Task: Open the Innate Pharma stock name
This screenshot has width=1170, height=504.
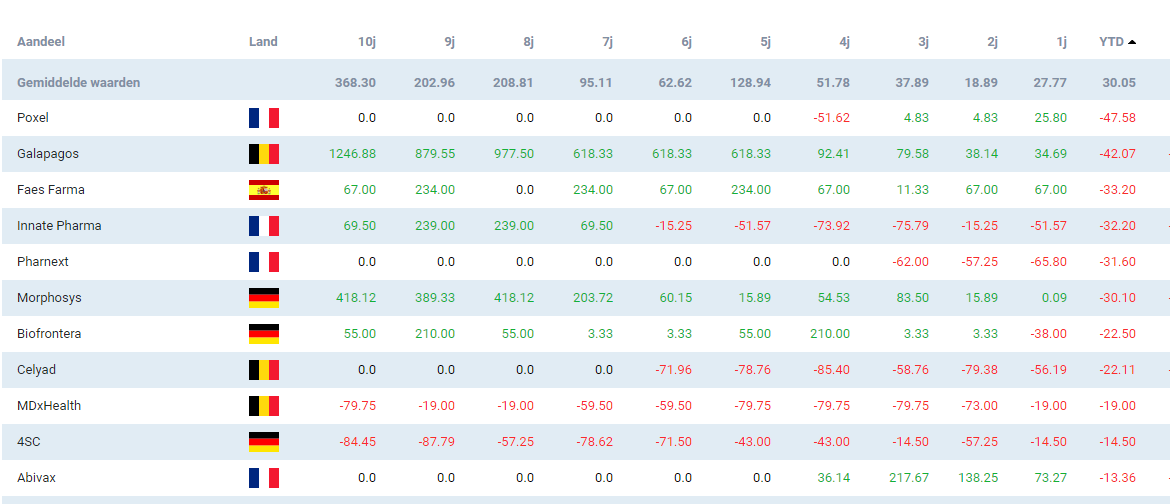Action: (x=59, y=225)
